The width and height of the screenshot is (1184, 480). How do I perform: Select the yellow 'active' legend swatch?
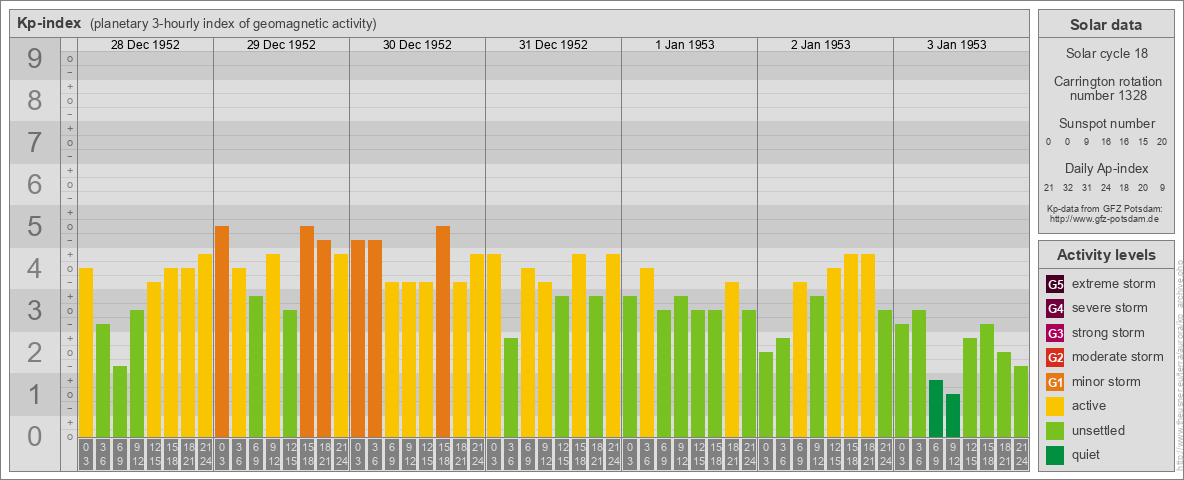pos(1055,406)
